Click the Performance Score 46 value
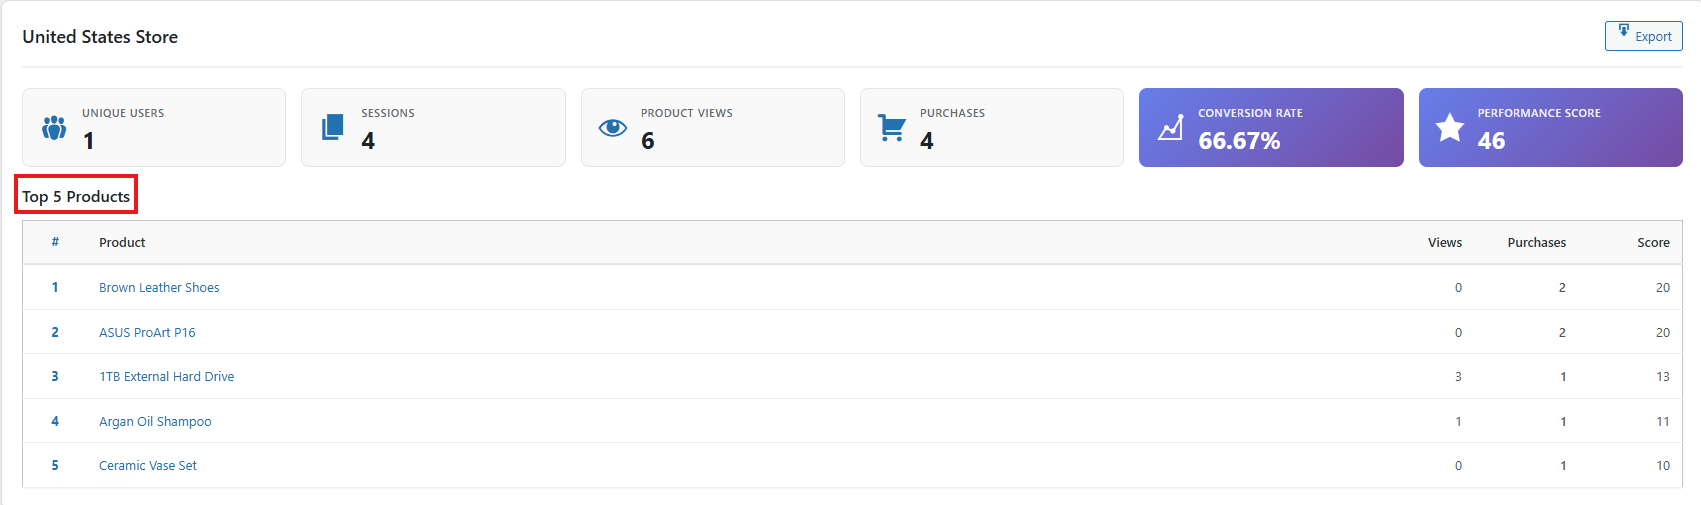The image size is (1701, 505). (x=1491, y=141)
